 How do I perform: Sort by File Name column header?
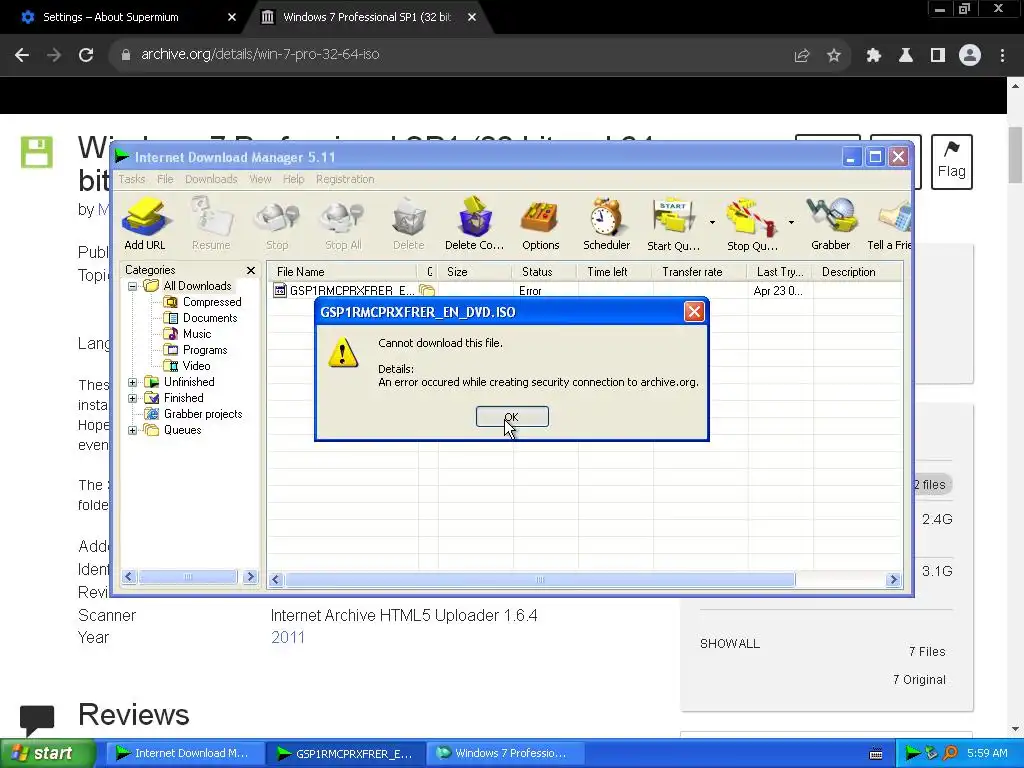[x=343, y=272]
